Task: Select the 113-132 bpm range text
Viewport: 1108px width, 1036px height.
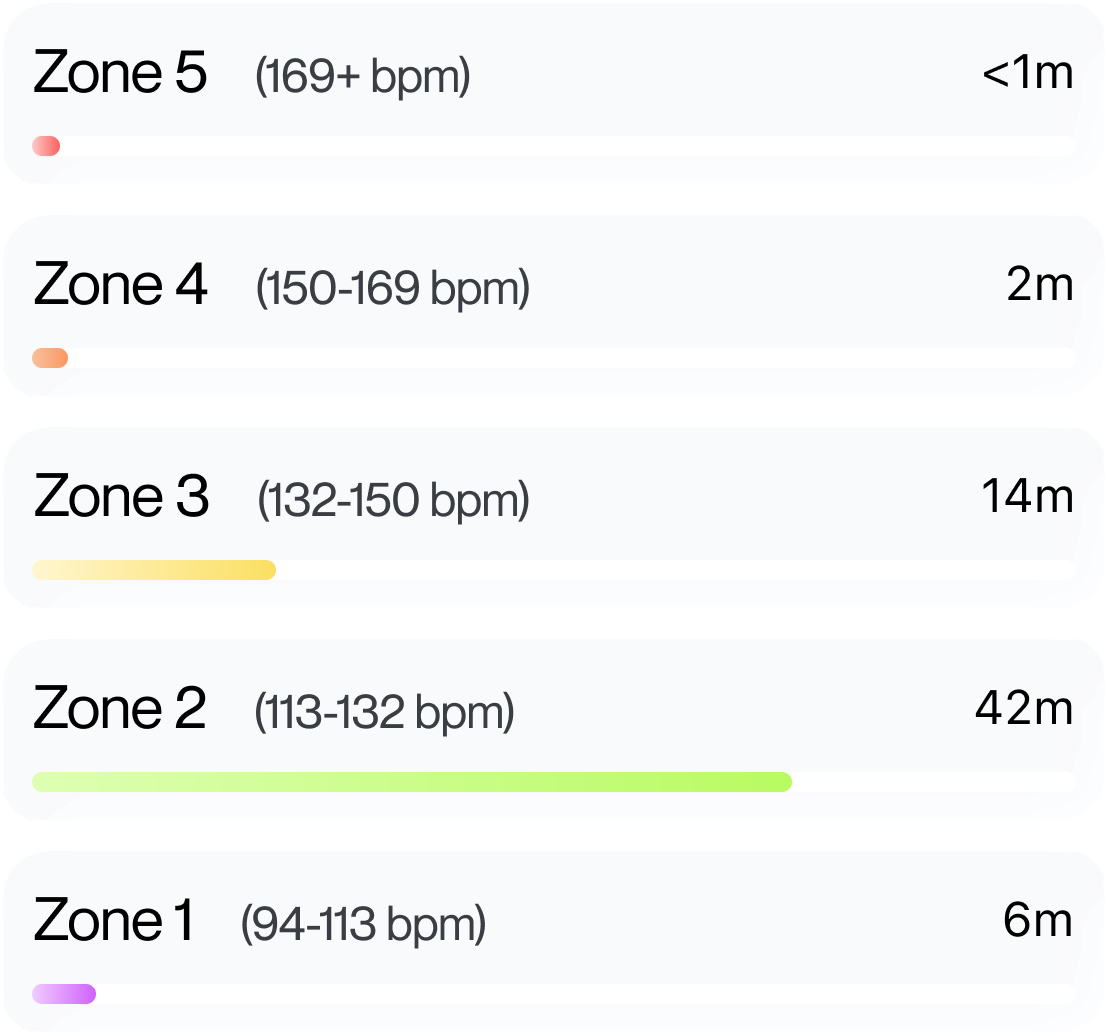Action: (384, 714)
